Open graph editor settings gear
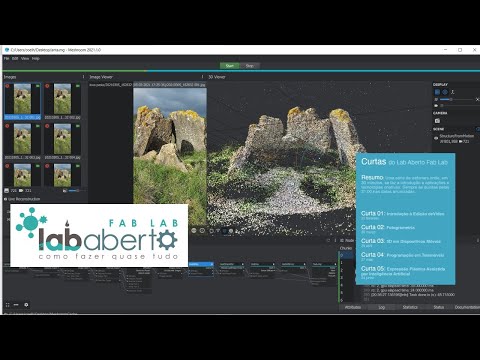The width and height of the screenshot is (480, 360). pos(26,305)
